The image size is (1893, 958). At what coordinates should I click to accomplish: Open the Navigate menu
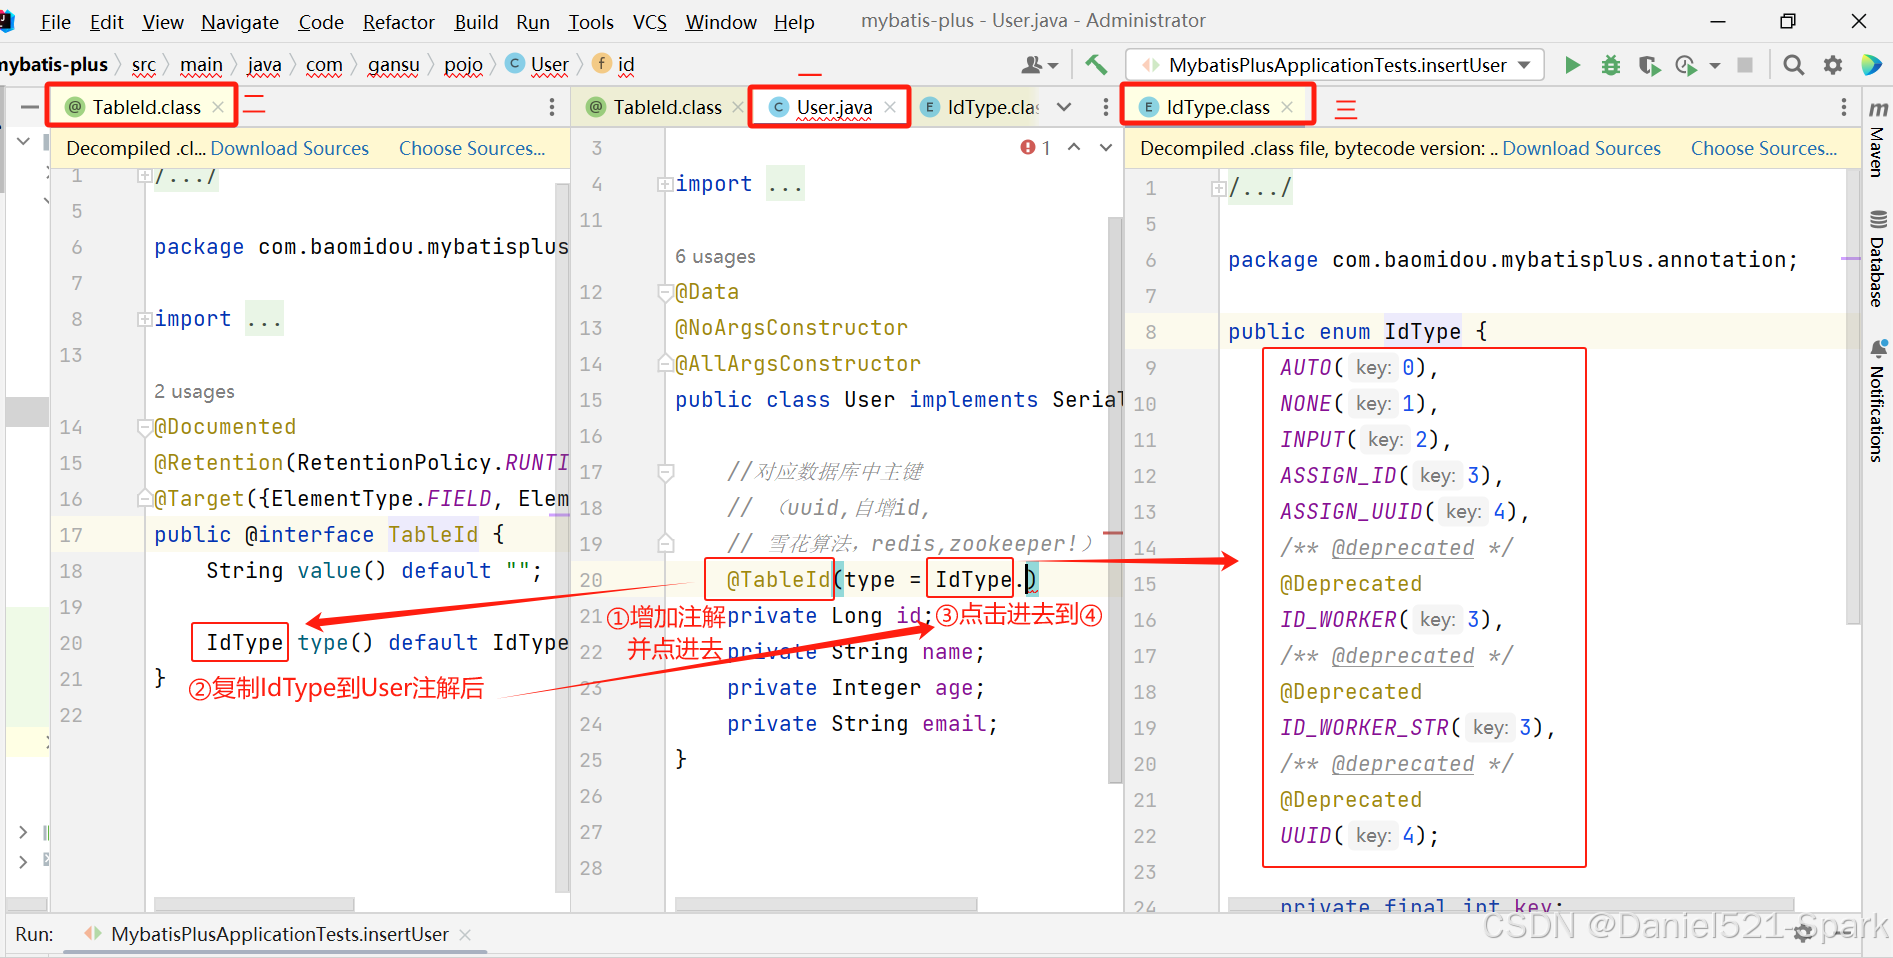tap(240, 22)
